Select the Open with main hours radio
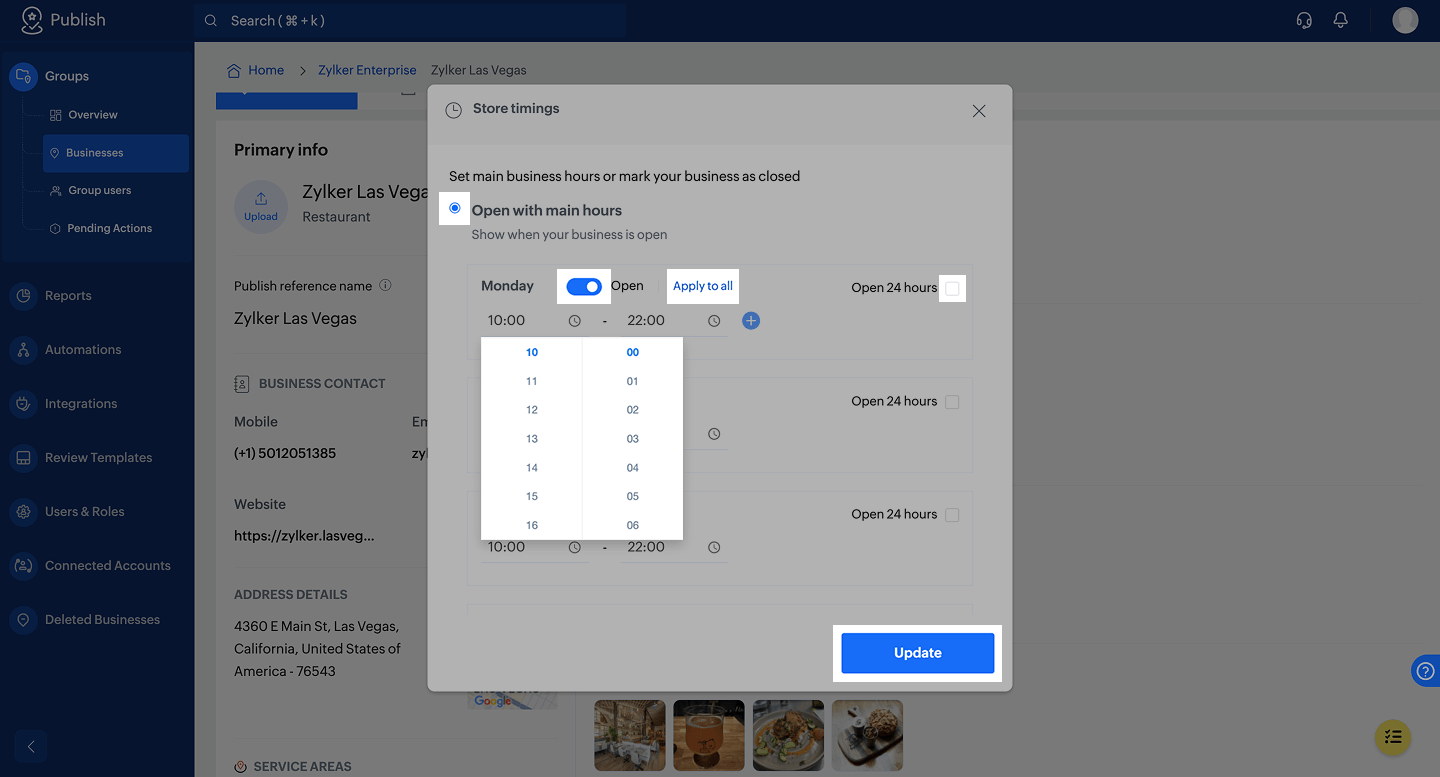 coord(455,208)
